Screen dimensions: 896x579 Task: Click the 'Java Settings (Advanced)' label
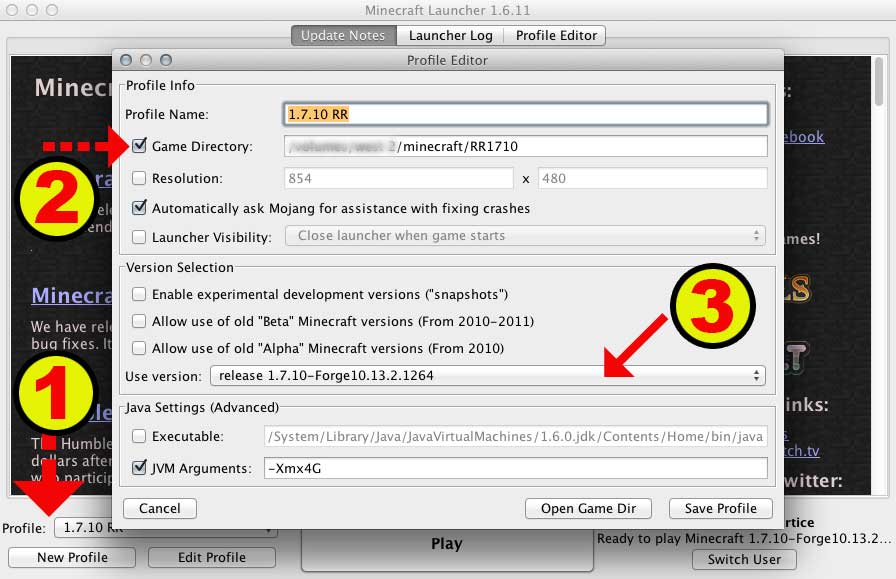202,408
